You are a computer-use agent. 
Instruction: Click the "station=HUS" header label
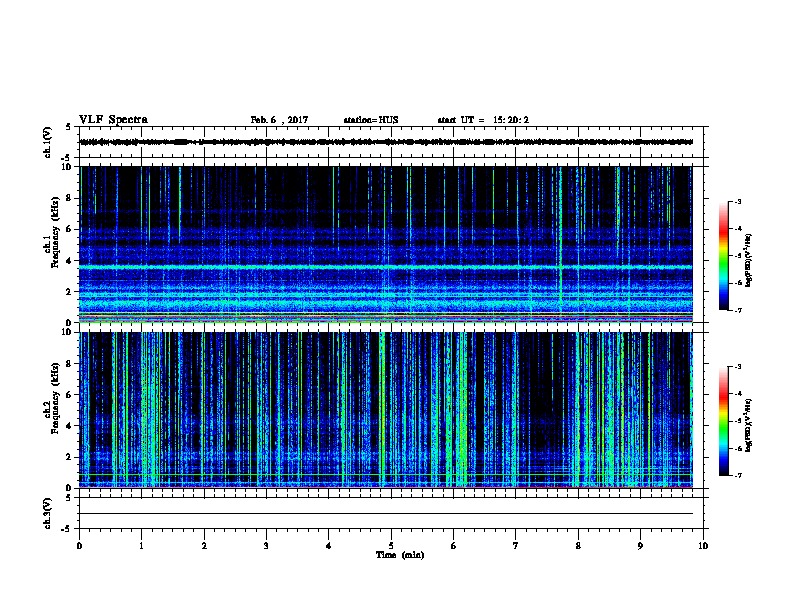point(371,120)
